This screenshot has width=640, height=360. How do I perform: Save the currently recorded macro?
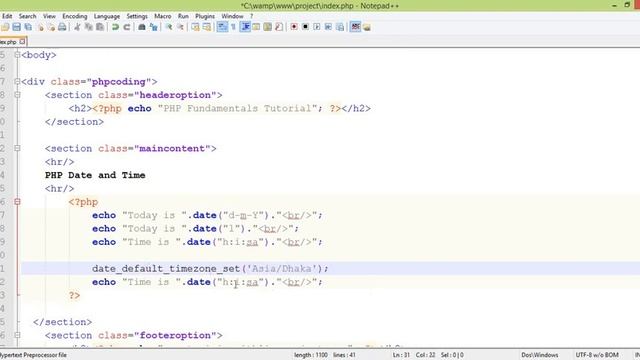tap(340, 27)
